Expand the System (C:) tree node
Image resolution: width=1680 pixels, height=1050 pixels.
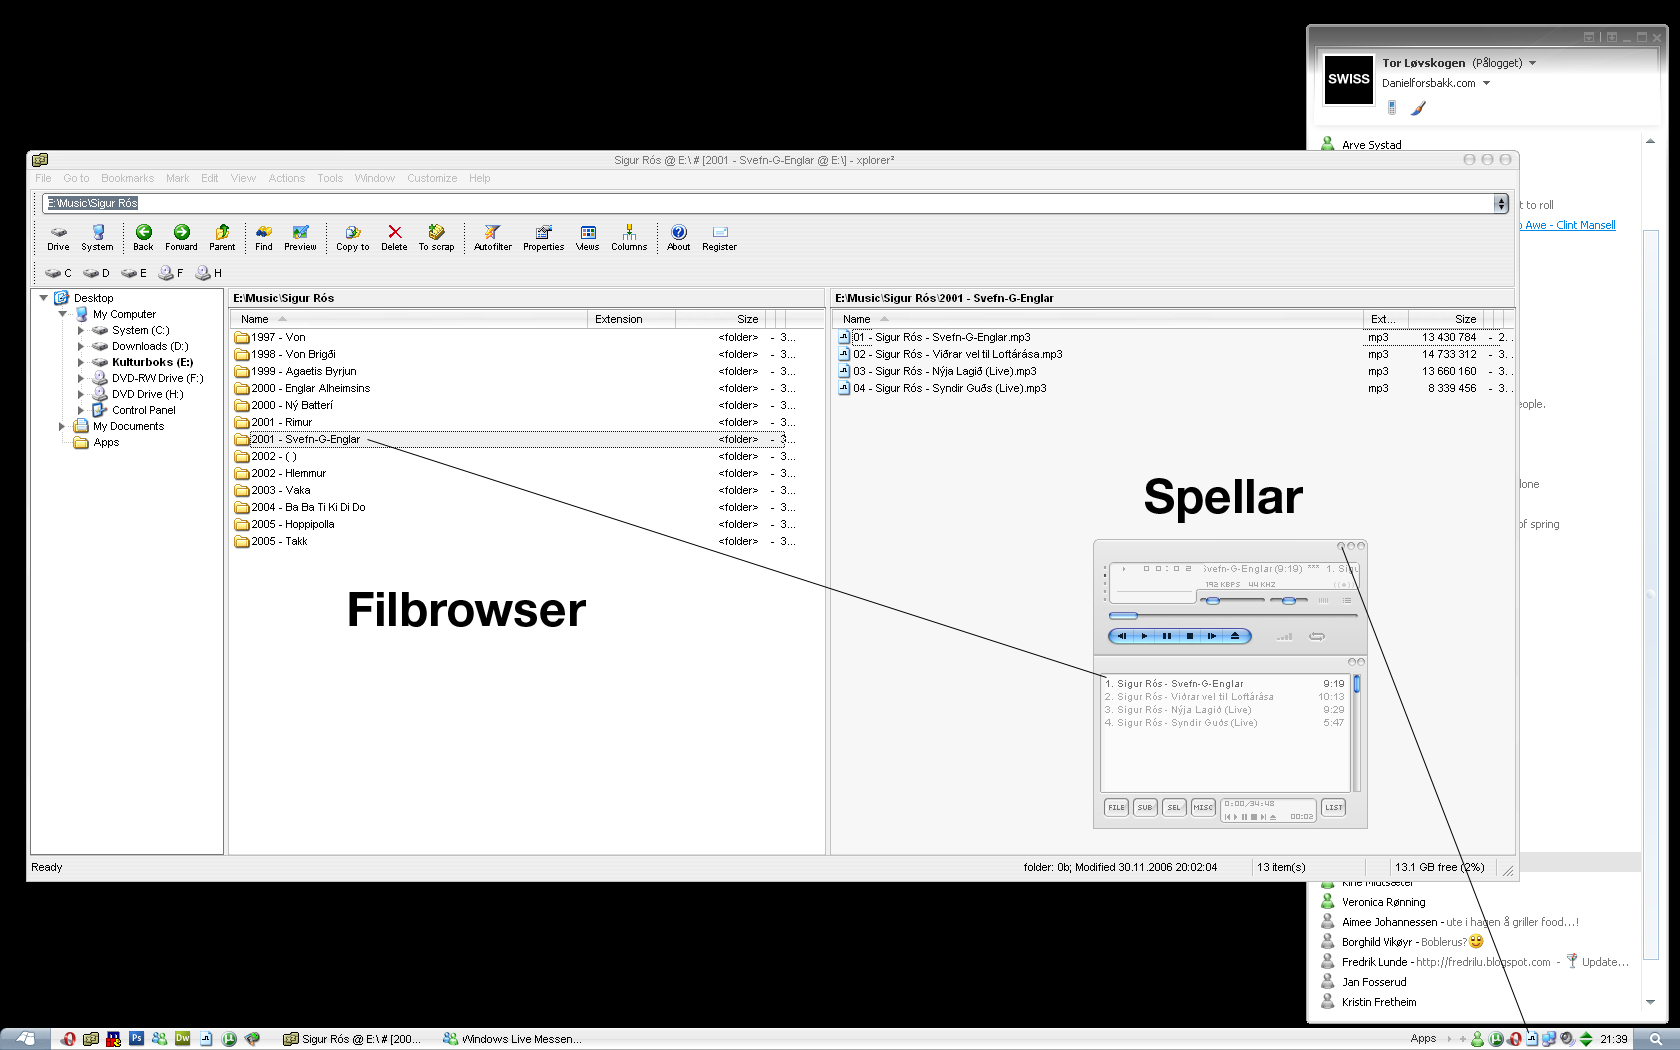(x=81, y=330)
